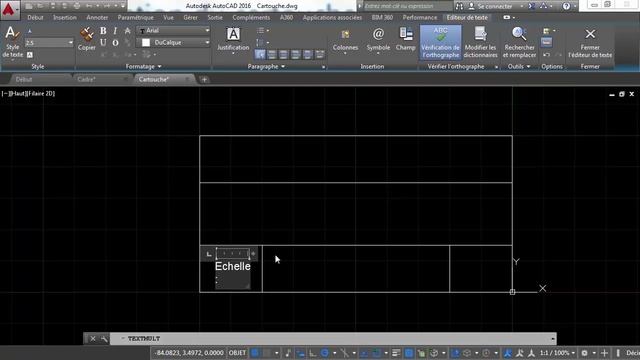
Task: Toggle bold formatting (B)
Action: (x=103, y=31)
